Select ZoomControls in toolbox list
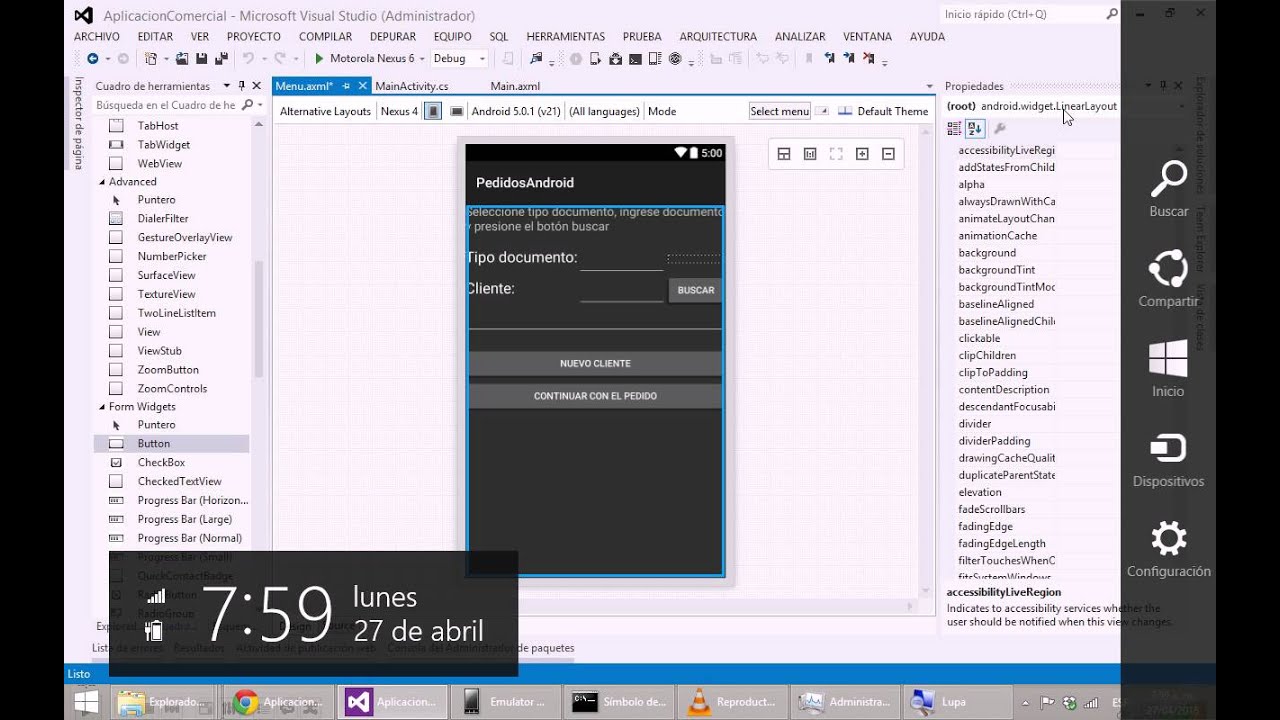 point(172,388)
